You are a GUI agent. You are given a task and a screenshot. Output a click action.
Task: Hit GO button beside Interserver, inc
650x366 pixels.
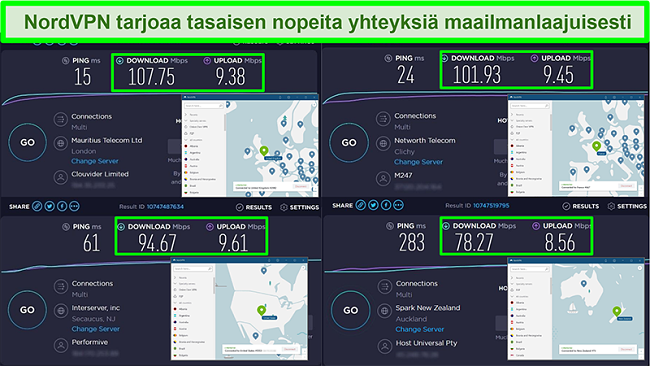pyautogui.click(x=27, y=310)
